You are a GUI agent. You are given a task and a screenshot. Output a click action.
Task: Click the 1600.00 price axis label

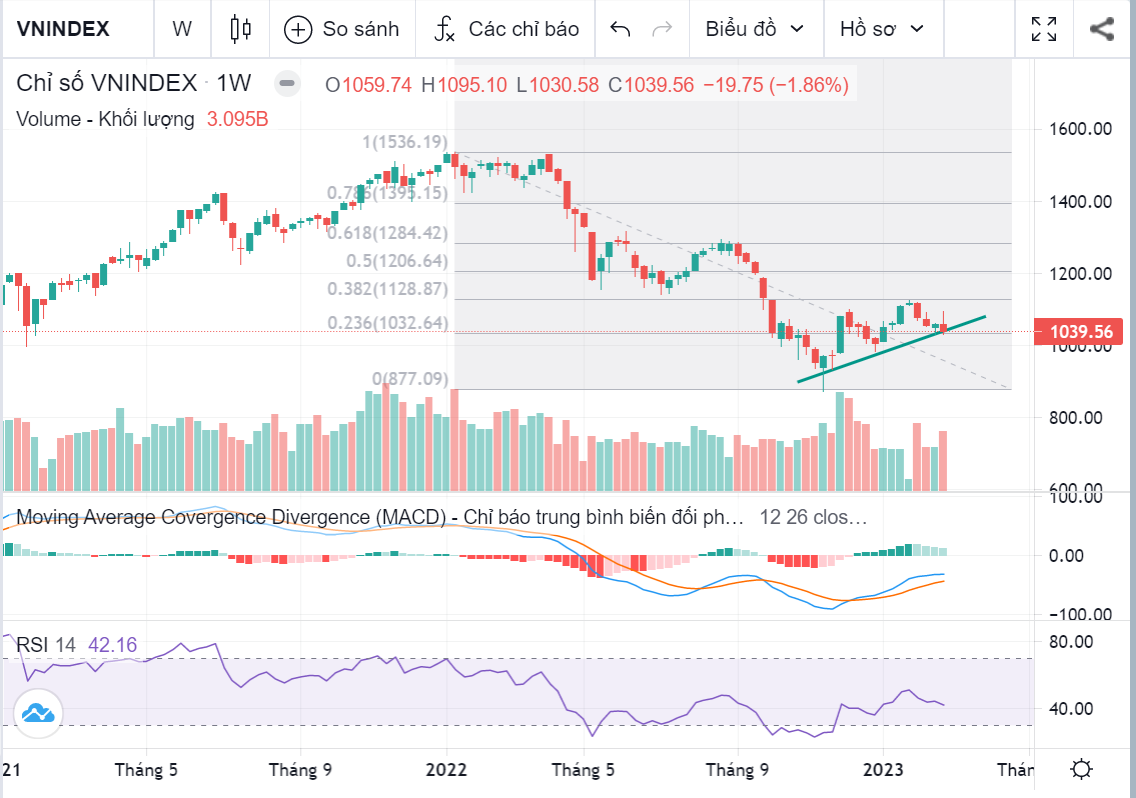tap(1080, 129)
